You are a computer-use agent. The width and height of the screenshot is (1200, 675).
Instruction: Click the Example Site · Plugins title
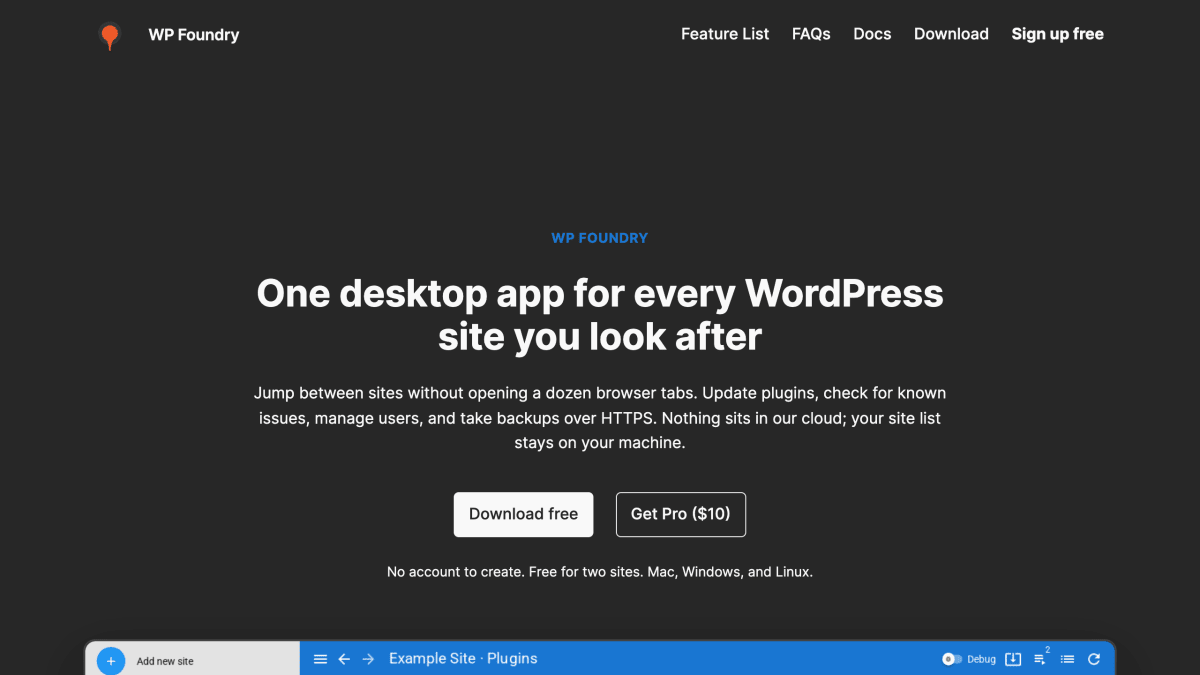click(x=463, y=658)
